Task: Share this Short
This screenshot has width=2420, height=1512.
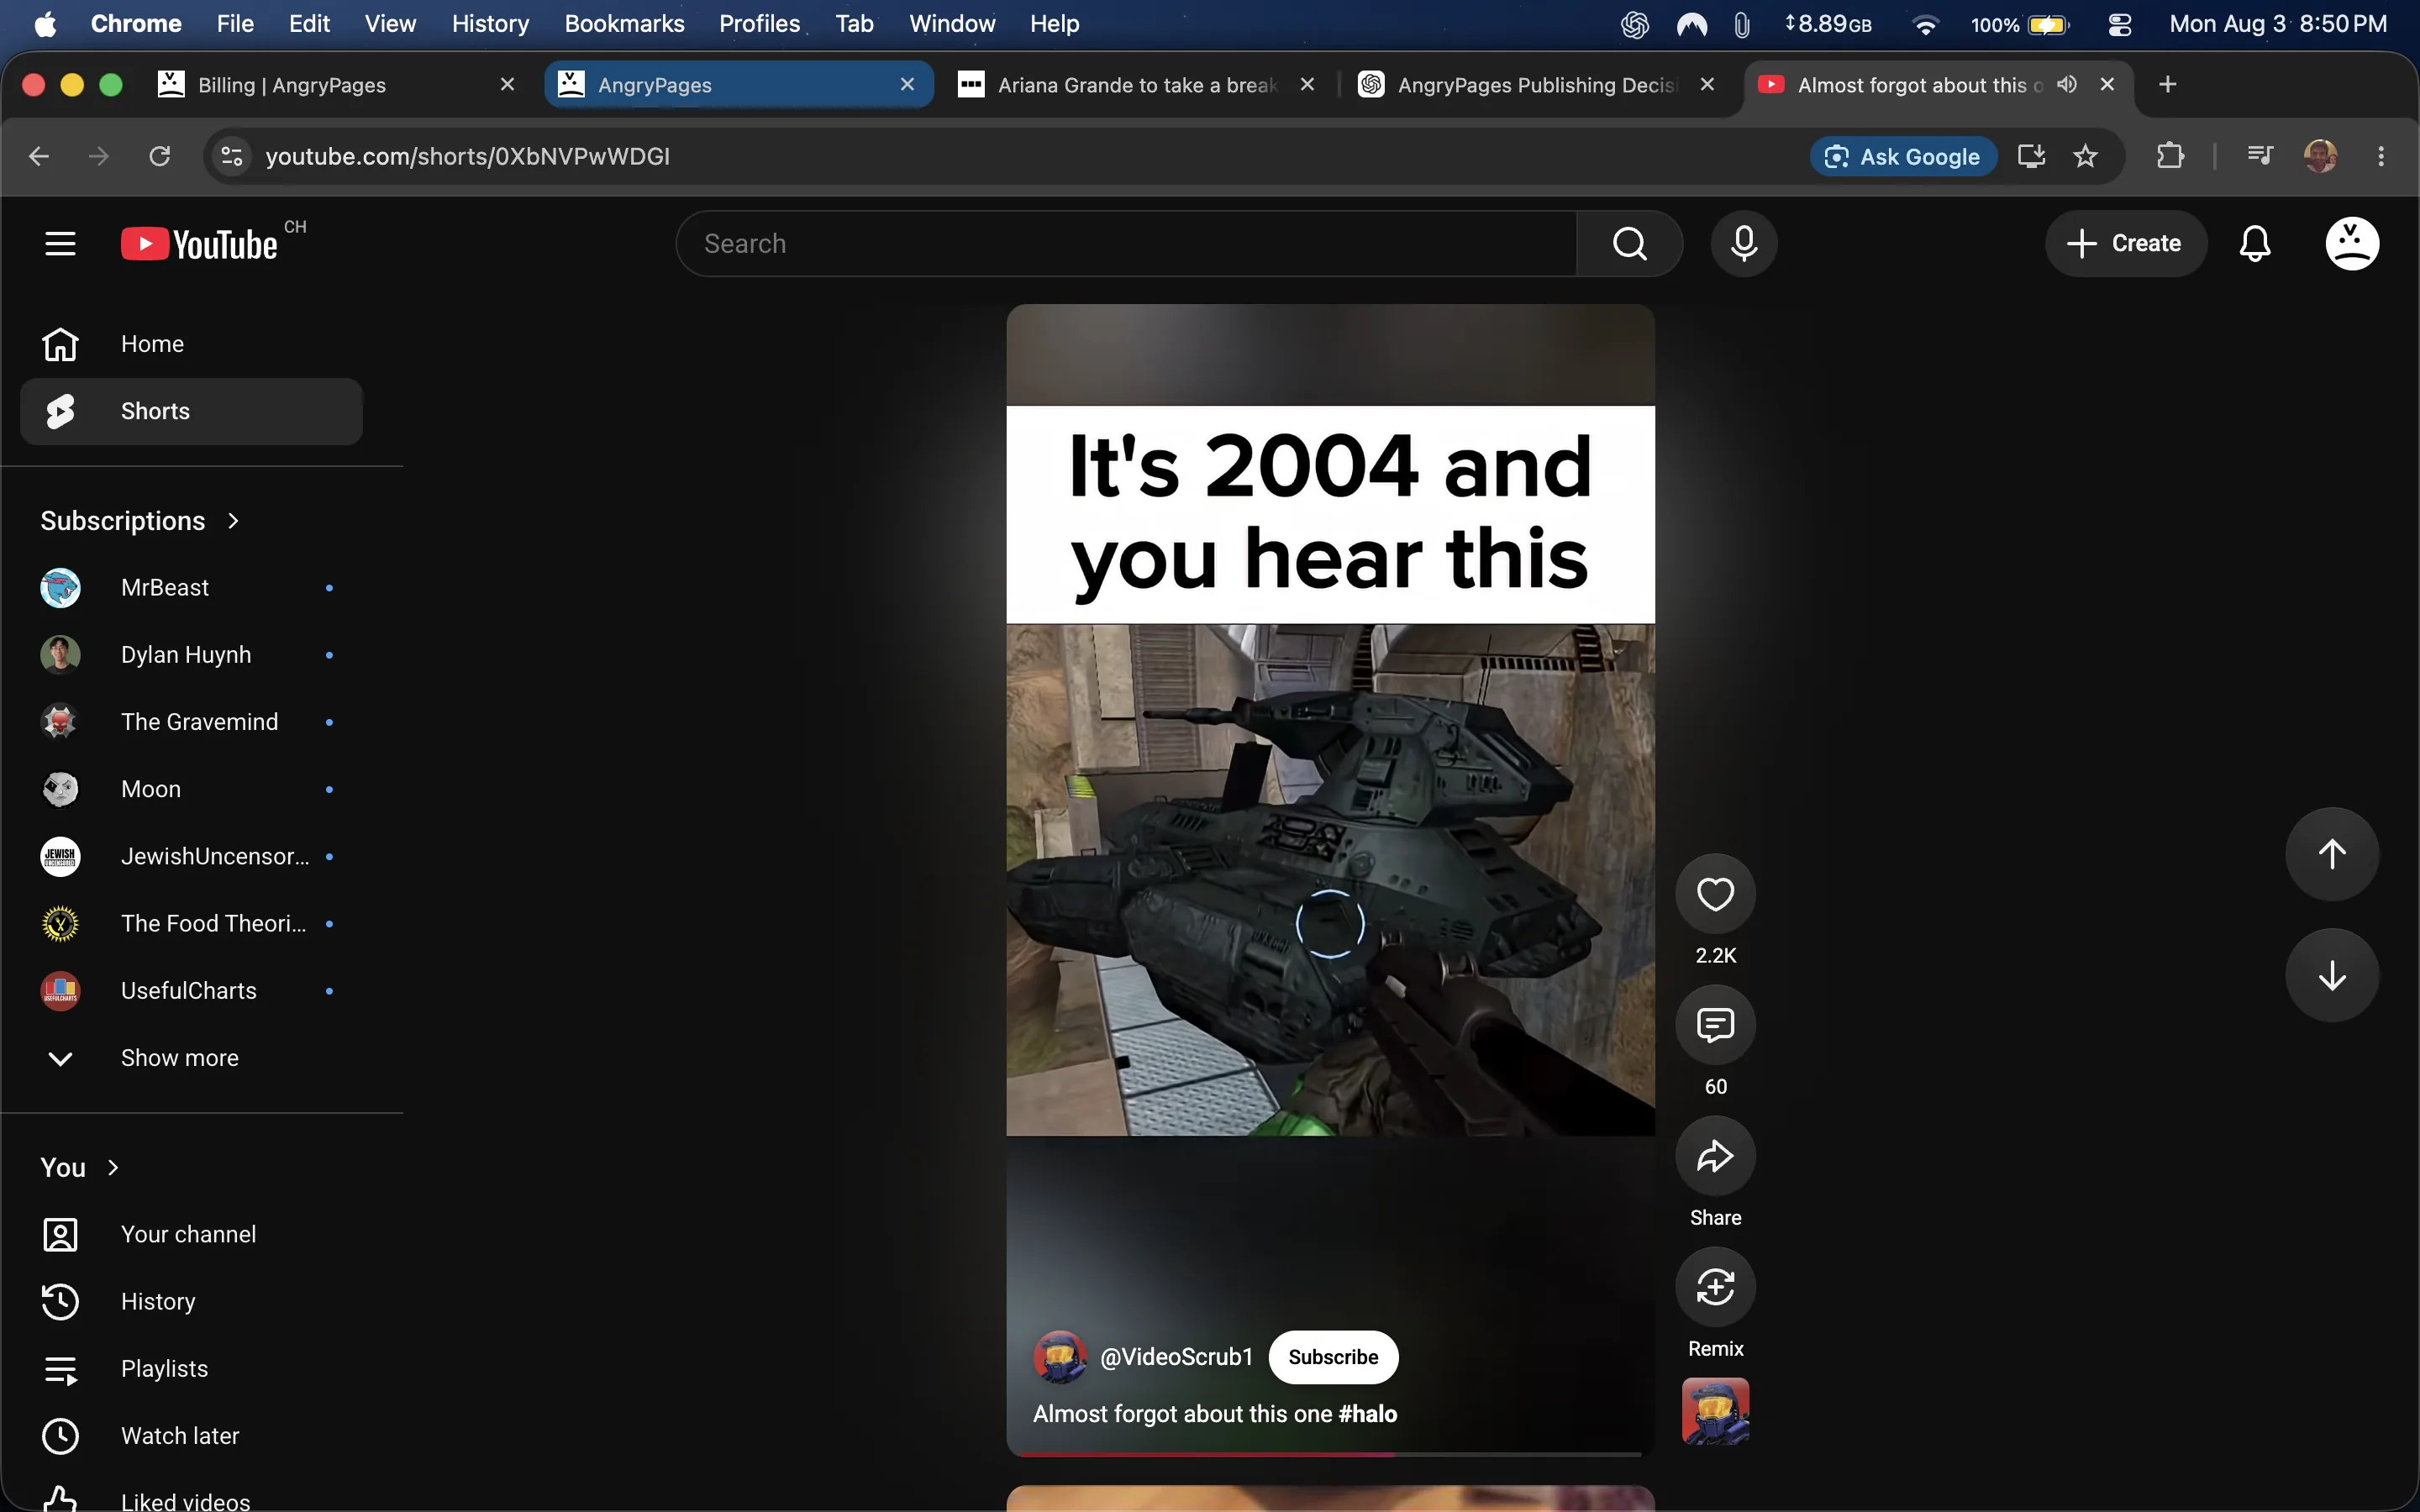Action: [1716, 1155]
